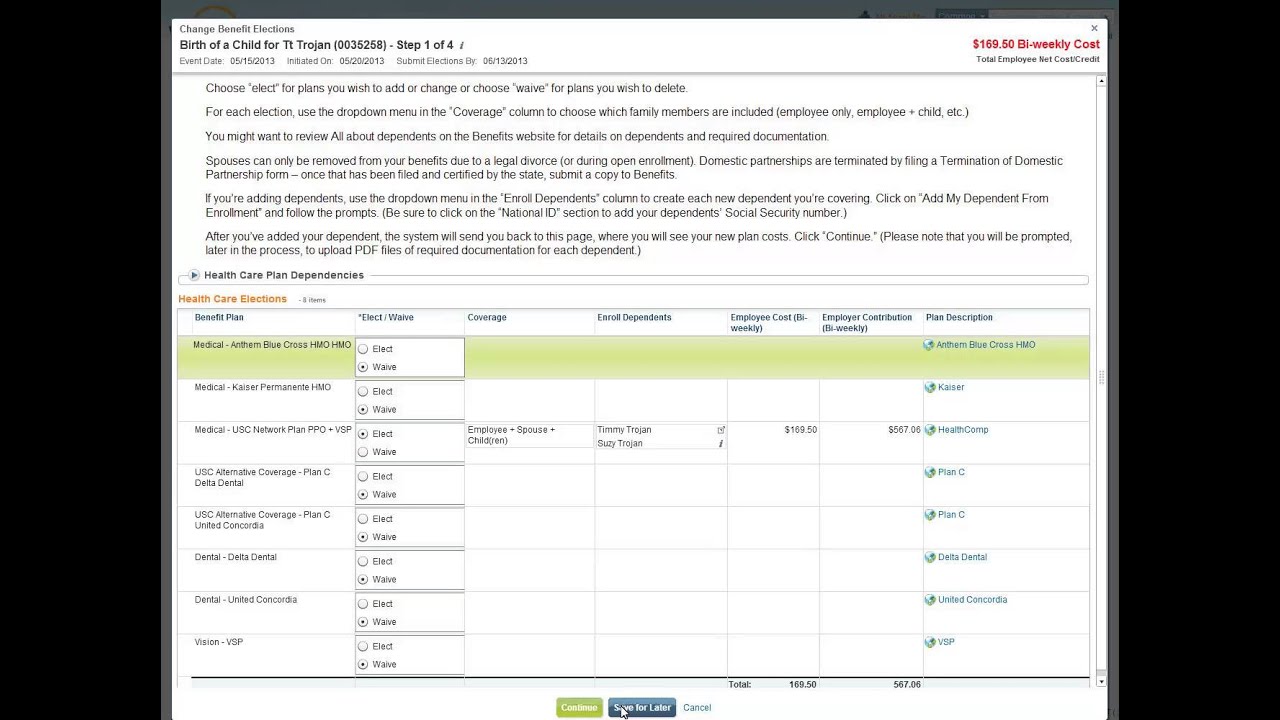Expand Health Care Plan Dependencies section

click(194, 275)
